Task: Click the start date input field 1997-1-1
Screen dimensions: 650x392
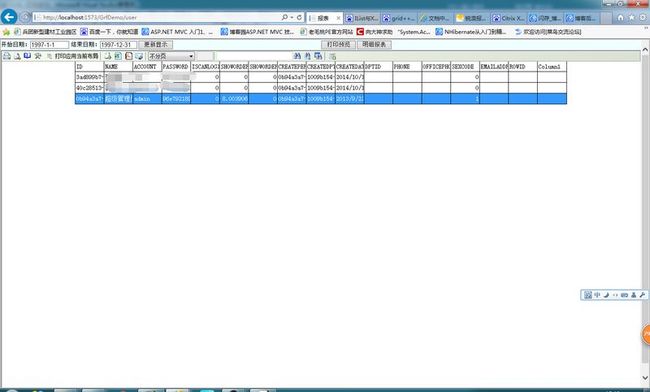Action: [49, 45]
